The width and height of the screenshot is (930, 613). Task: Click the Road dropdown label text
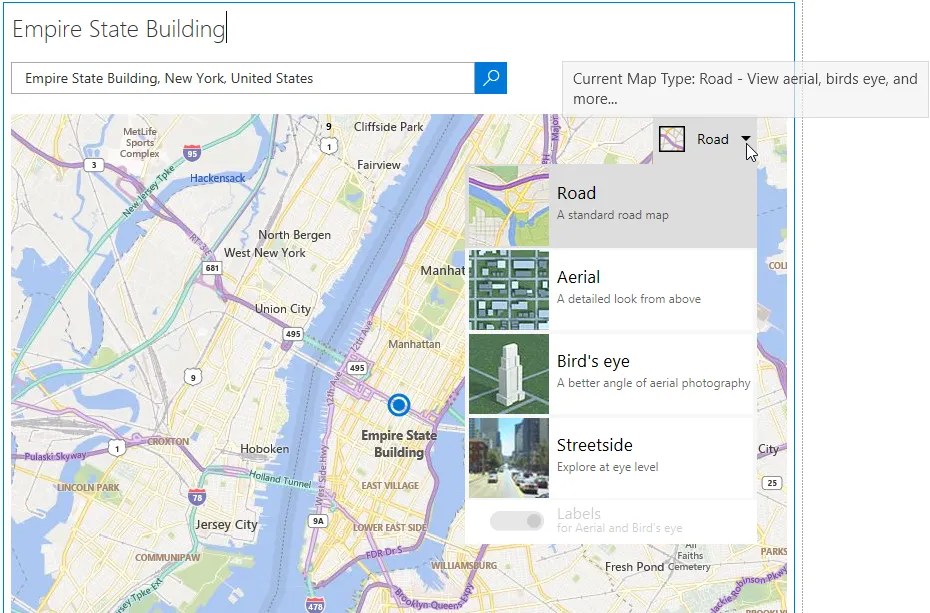(x=712, y=139)
